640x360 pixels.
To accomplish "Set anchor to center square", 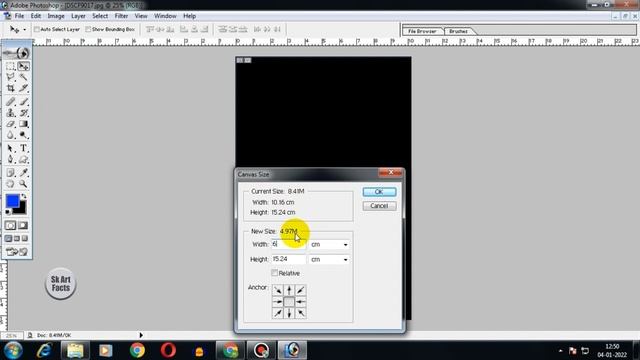I will 289,302.
